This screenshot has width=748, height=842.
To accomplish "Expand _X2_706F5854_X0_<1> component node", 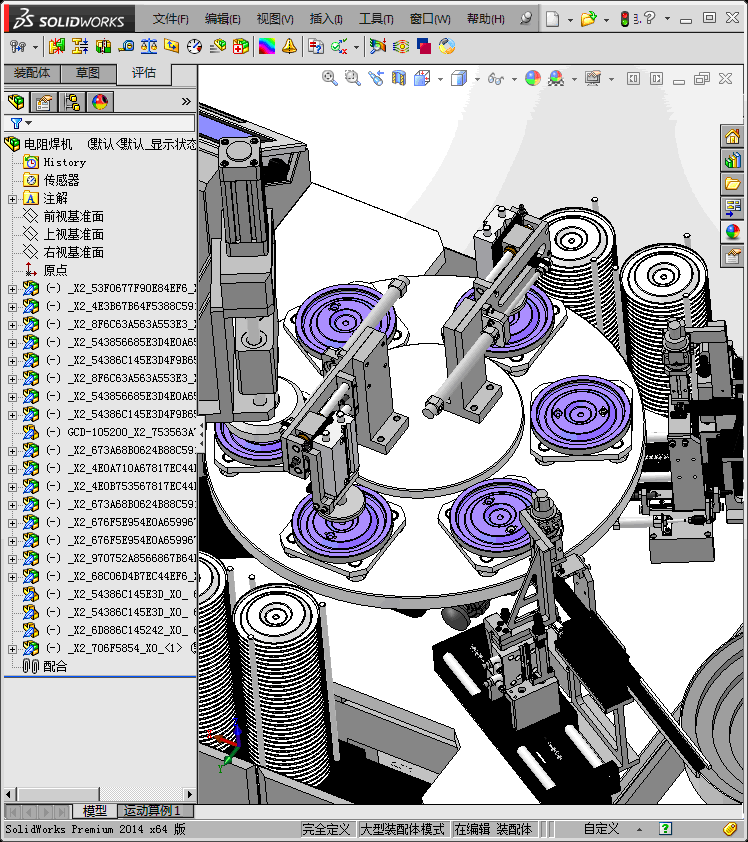I will point(12,649).
